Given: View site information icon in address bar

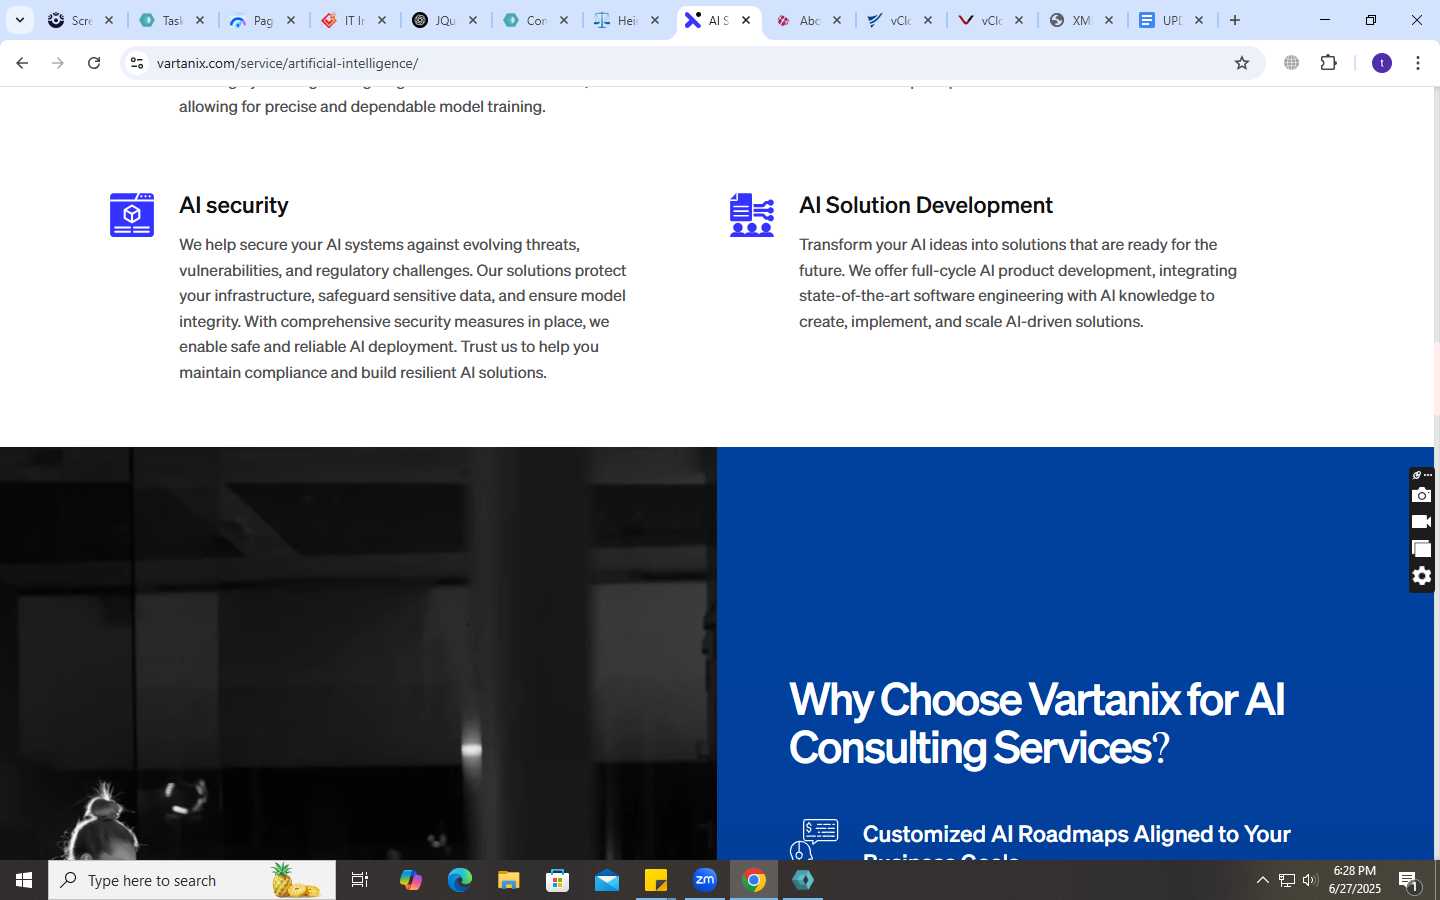Looking at the screenshot, I should point(137,63).
